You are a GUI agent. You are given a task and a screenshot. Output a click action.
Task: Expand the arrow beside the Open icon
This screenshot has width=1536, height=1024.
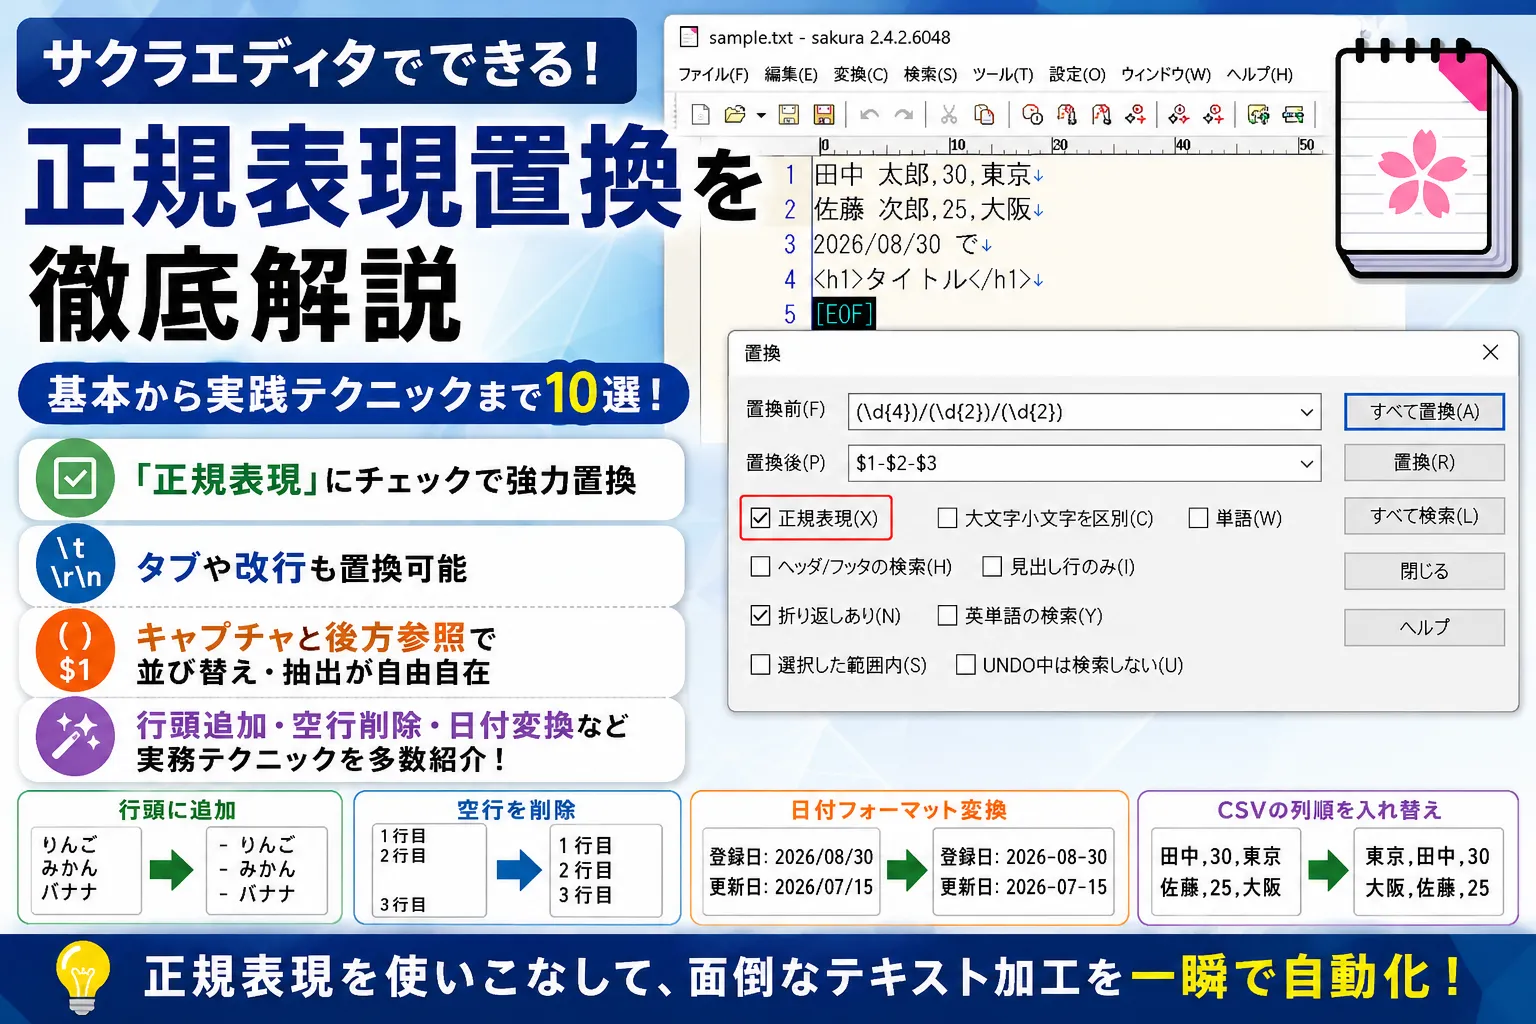point(761,116)
